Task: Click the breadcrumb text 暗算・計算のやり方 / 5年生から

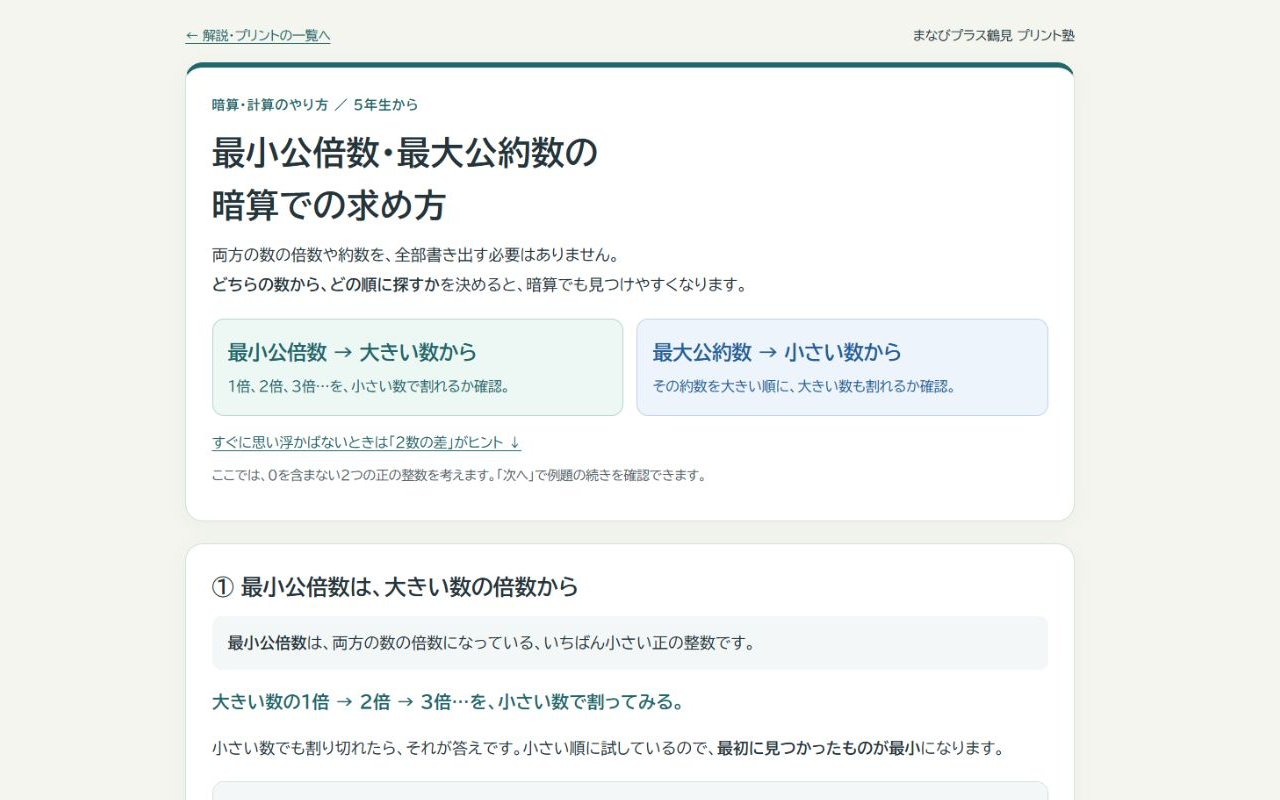Action: (315, 105)
